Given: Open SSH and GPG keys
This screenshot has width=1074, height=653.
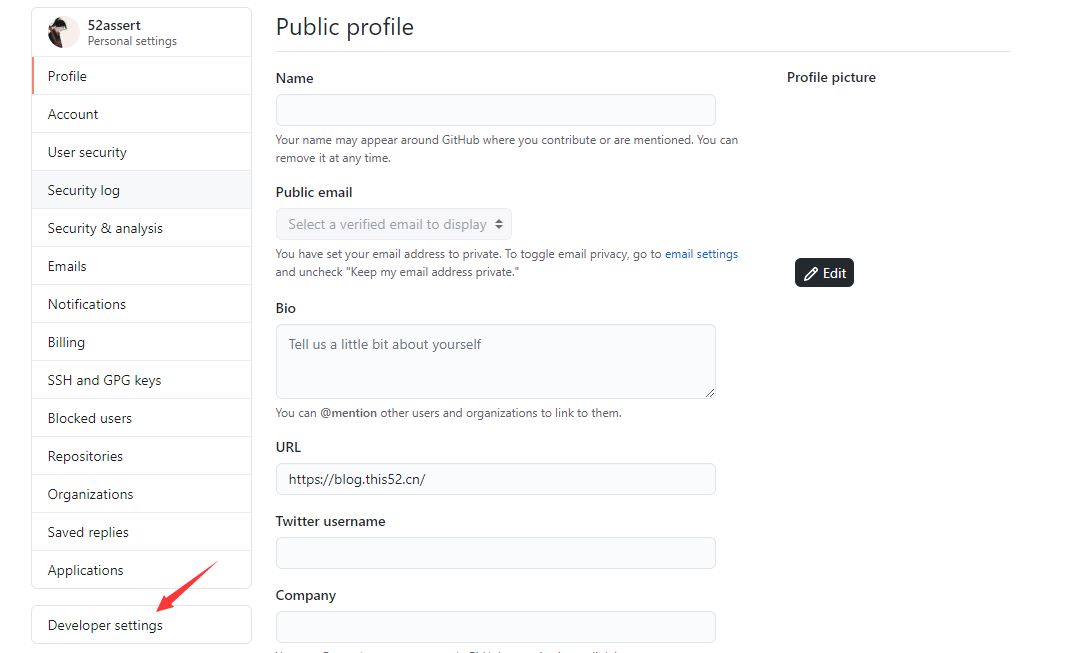Looking at the screenshot, I should (x=142, y=380).
